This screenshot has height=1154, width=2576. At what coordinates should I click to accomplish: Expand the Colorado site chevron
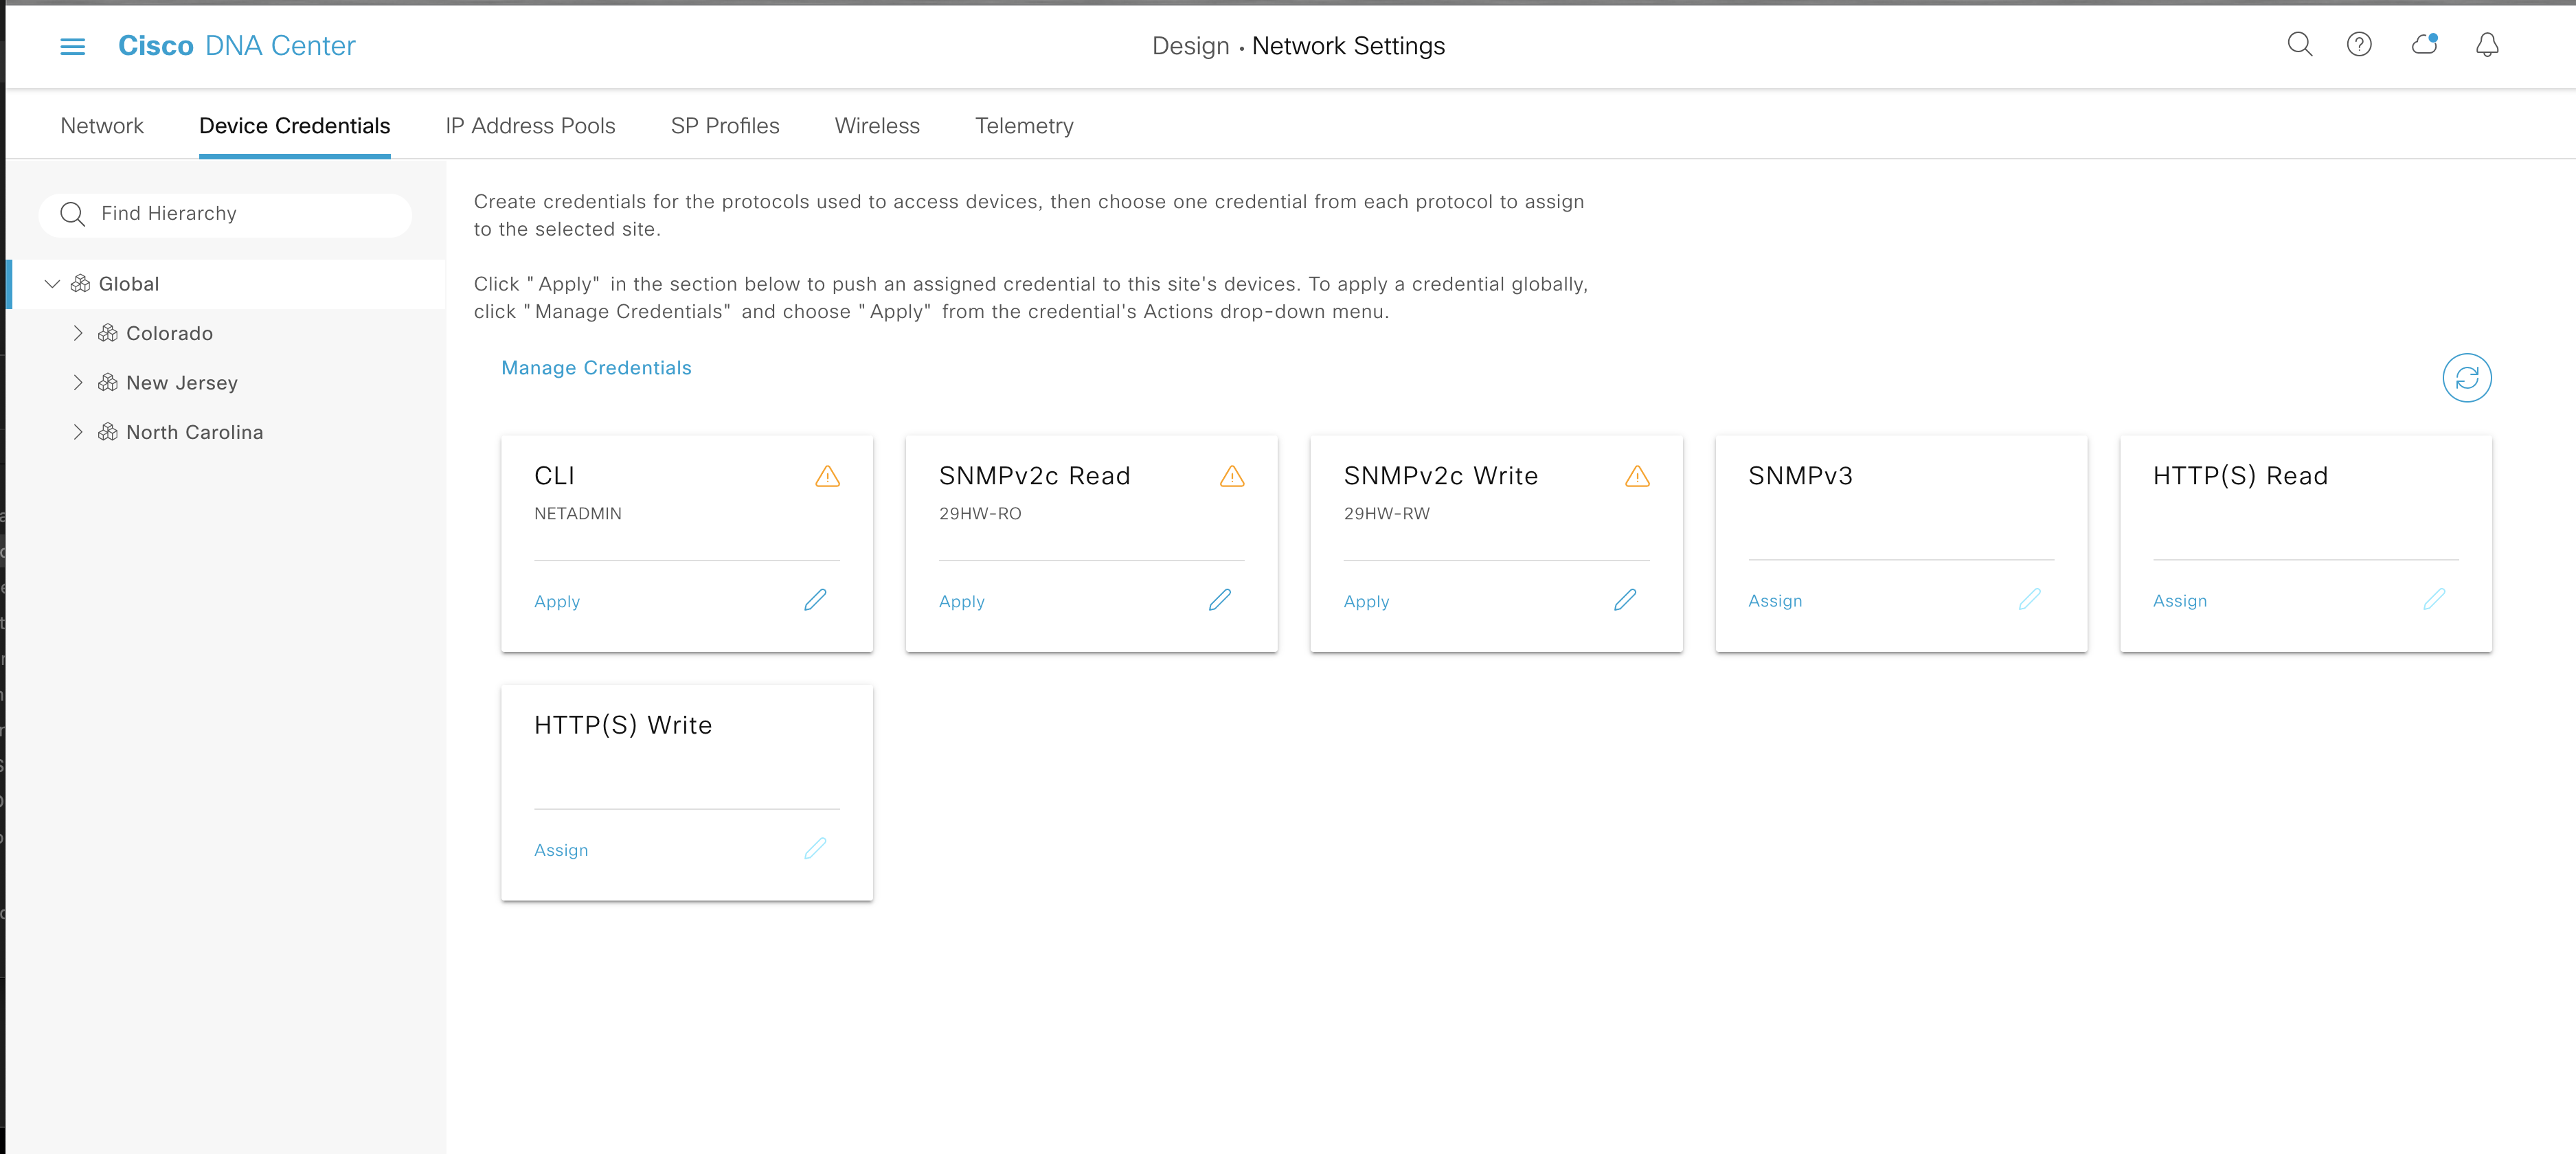78,333
